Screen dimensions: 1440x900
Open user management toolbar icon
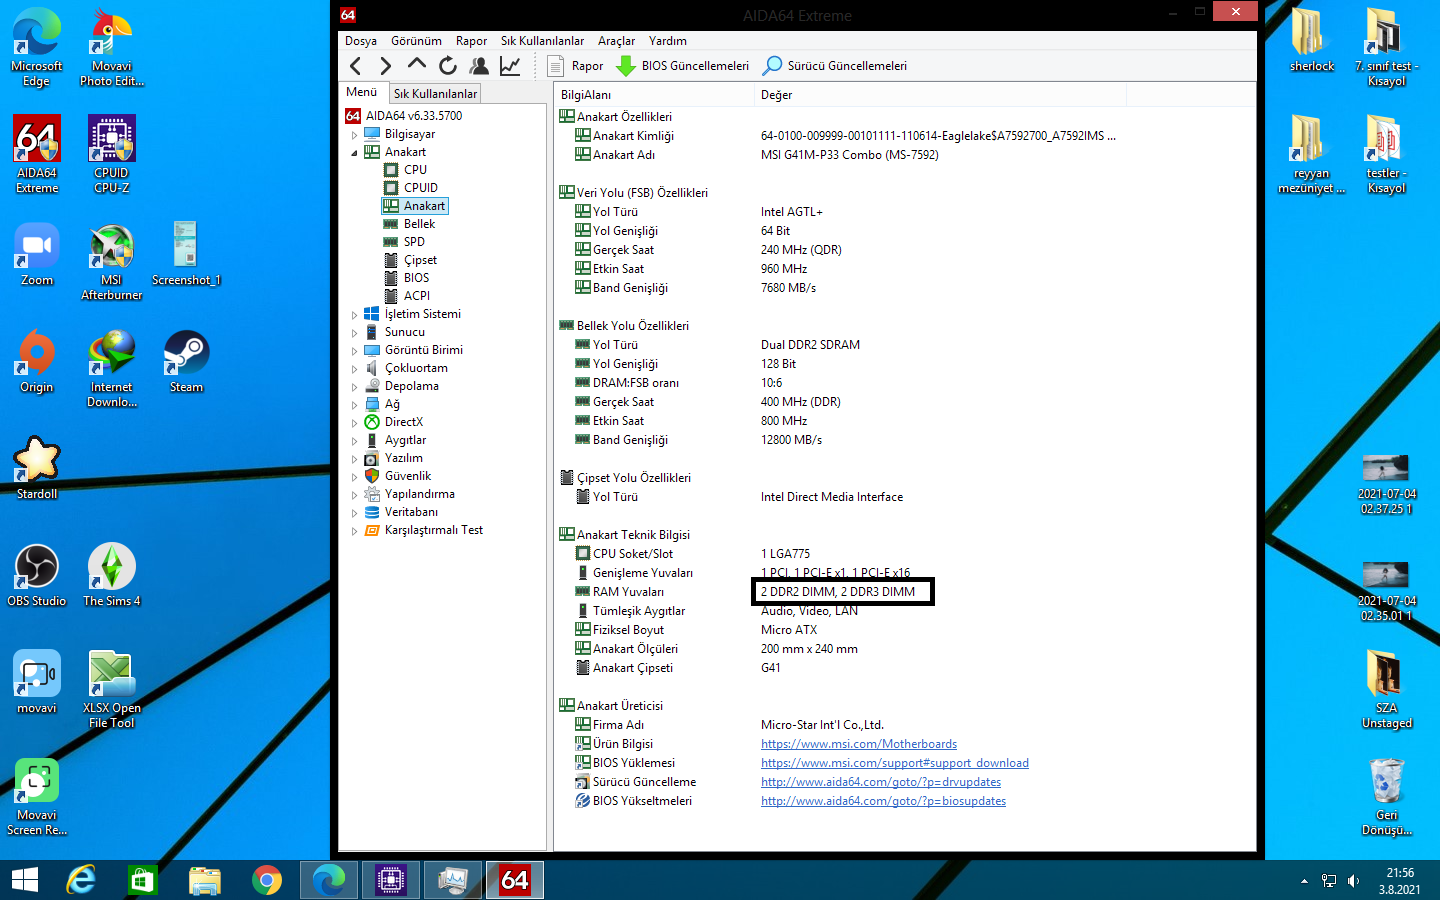point(479,66)
